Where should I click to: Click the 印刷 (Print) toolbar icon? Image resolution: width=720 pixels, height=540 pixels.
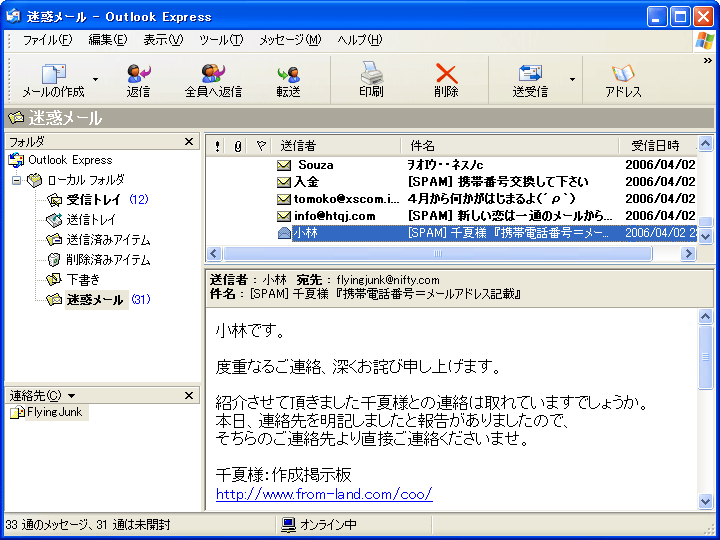coord(371,73)
